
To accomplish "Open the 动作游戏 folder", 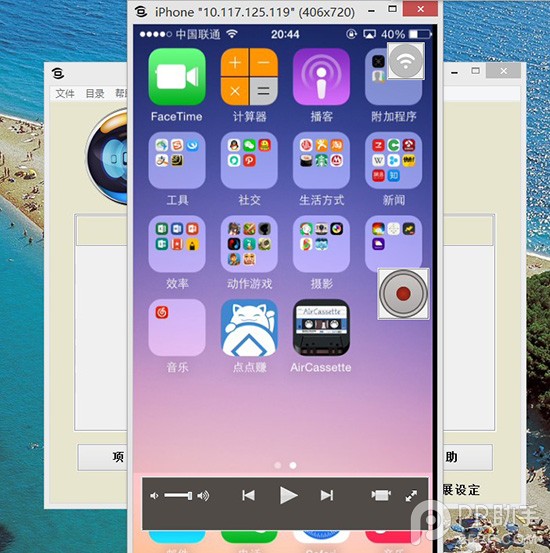I will 249,244.
